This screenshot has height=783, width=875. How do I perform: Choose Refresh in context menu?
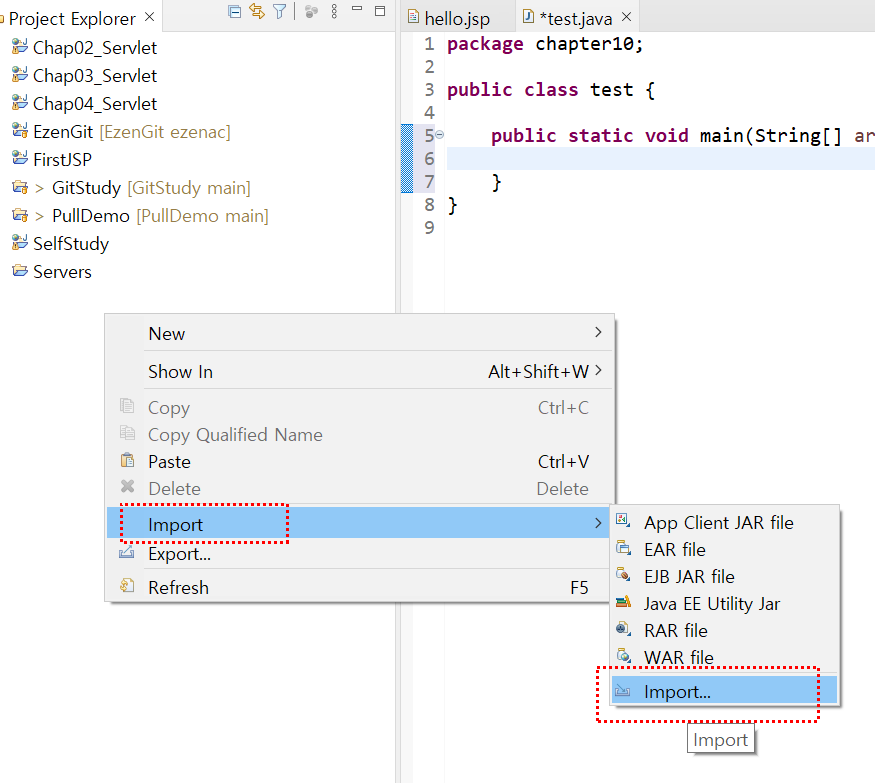pyautogui.click(x=360, y=588)
